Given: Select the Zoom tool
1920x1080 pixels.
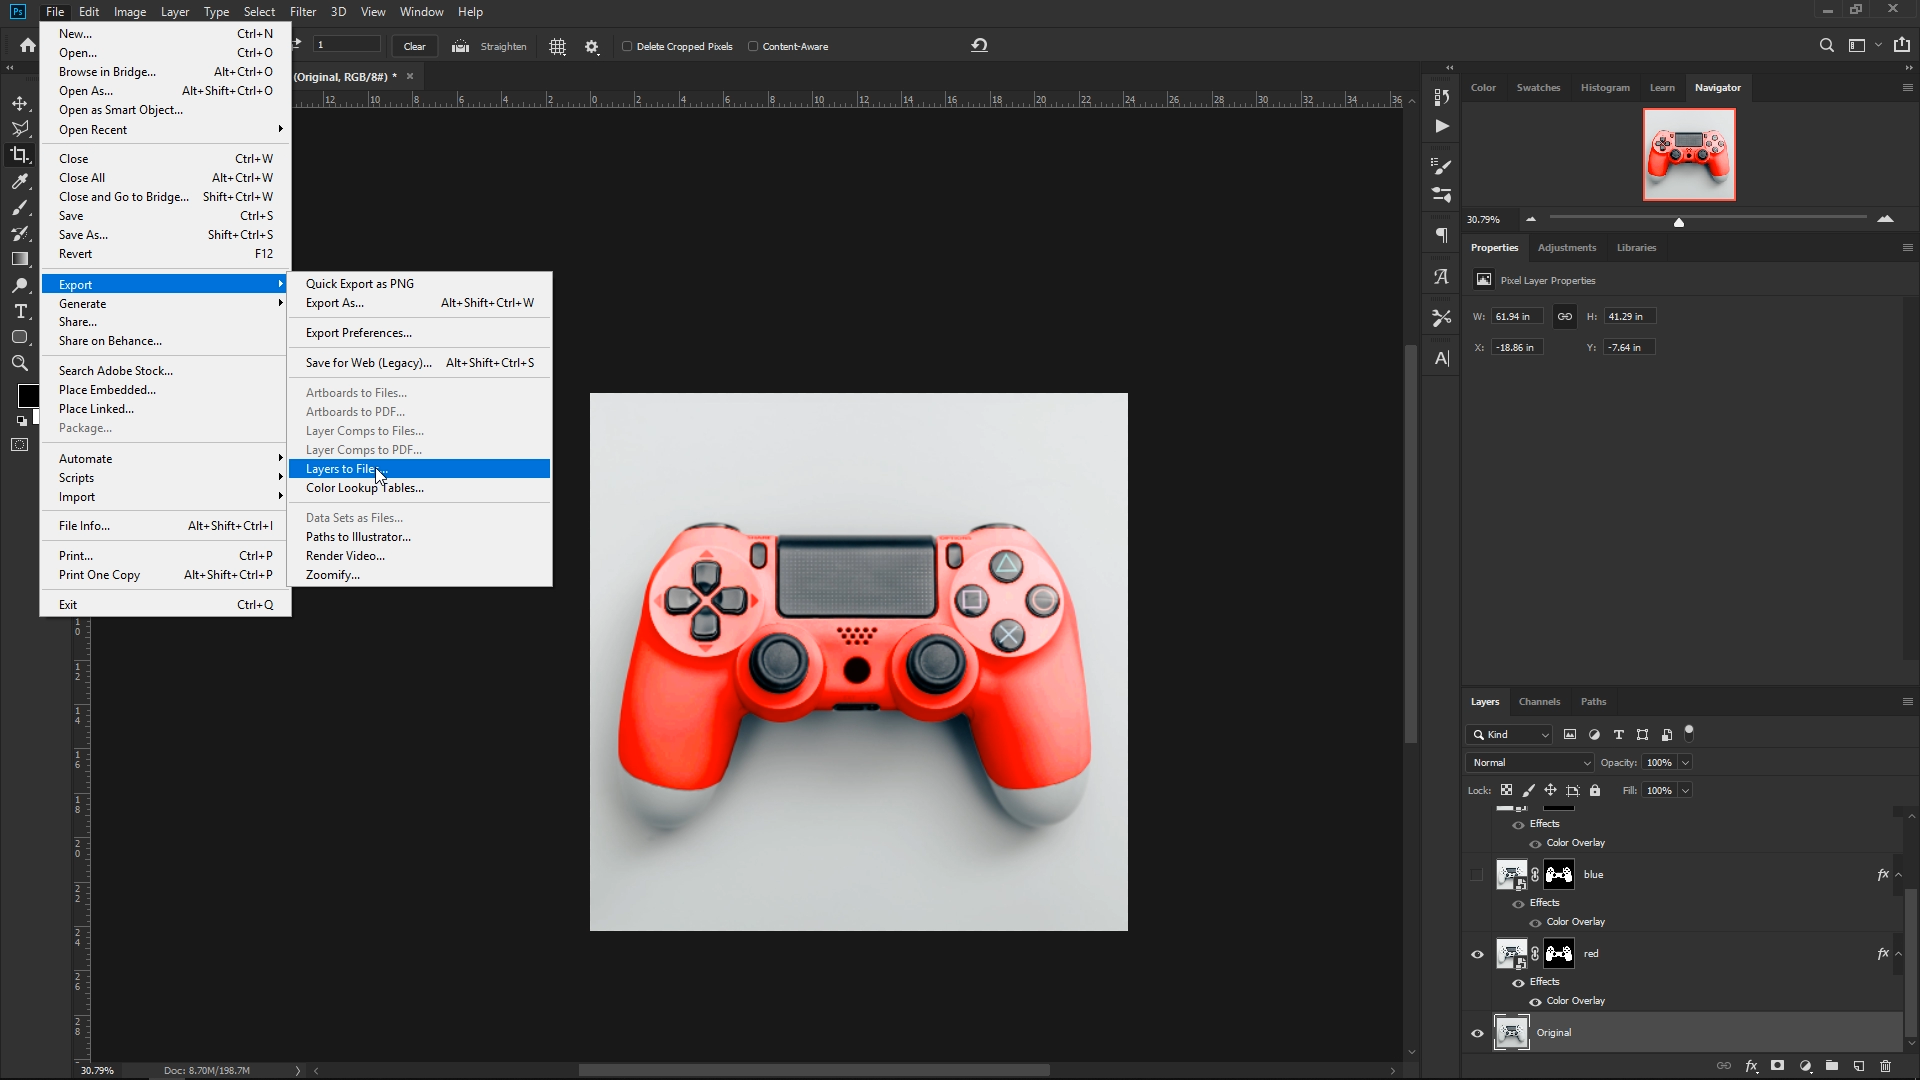Looking at the screenshot, I should (20, 363).
